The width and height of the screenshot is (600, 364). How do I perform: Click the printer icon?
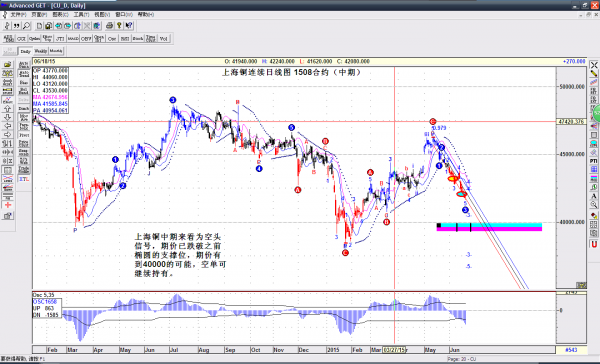109,26
